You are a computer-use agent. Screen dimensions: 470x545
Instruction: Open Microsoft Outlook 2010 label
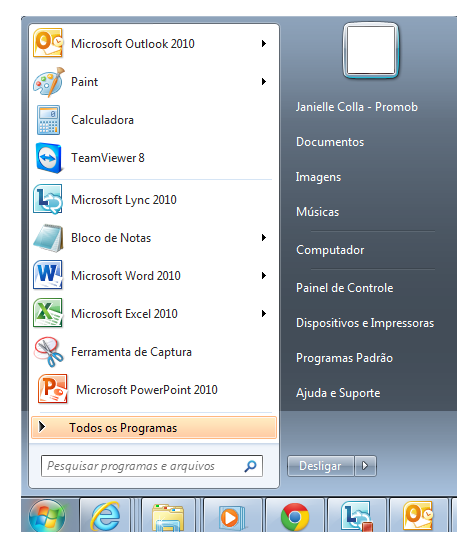tap(132, 44)
